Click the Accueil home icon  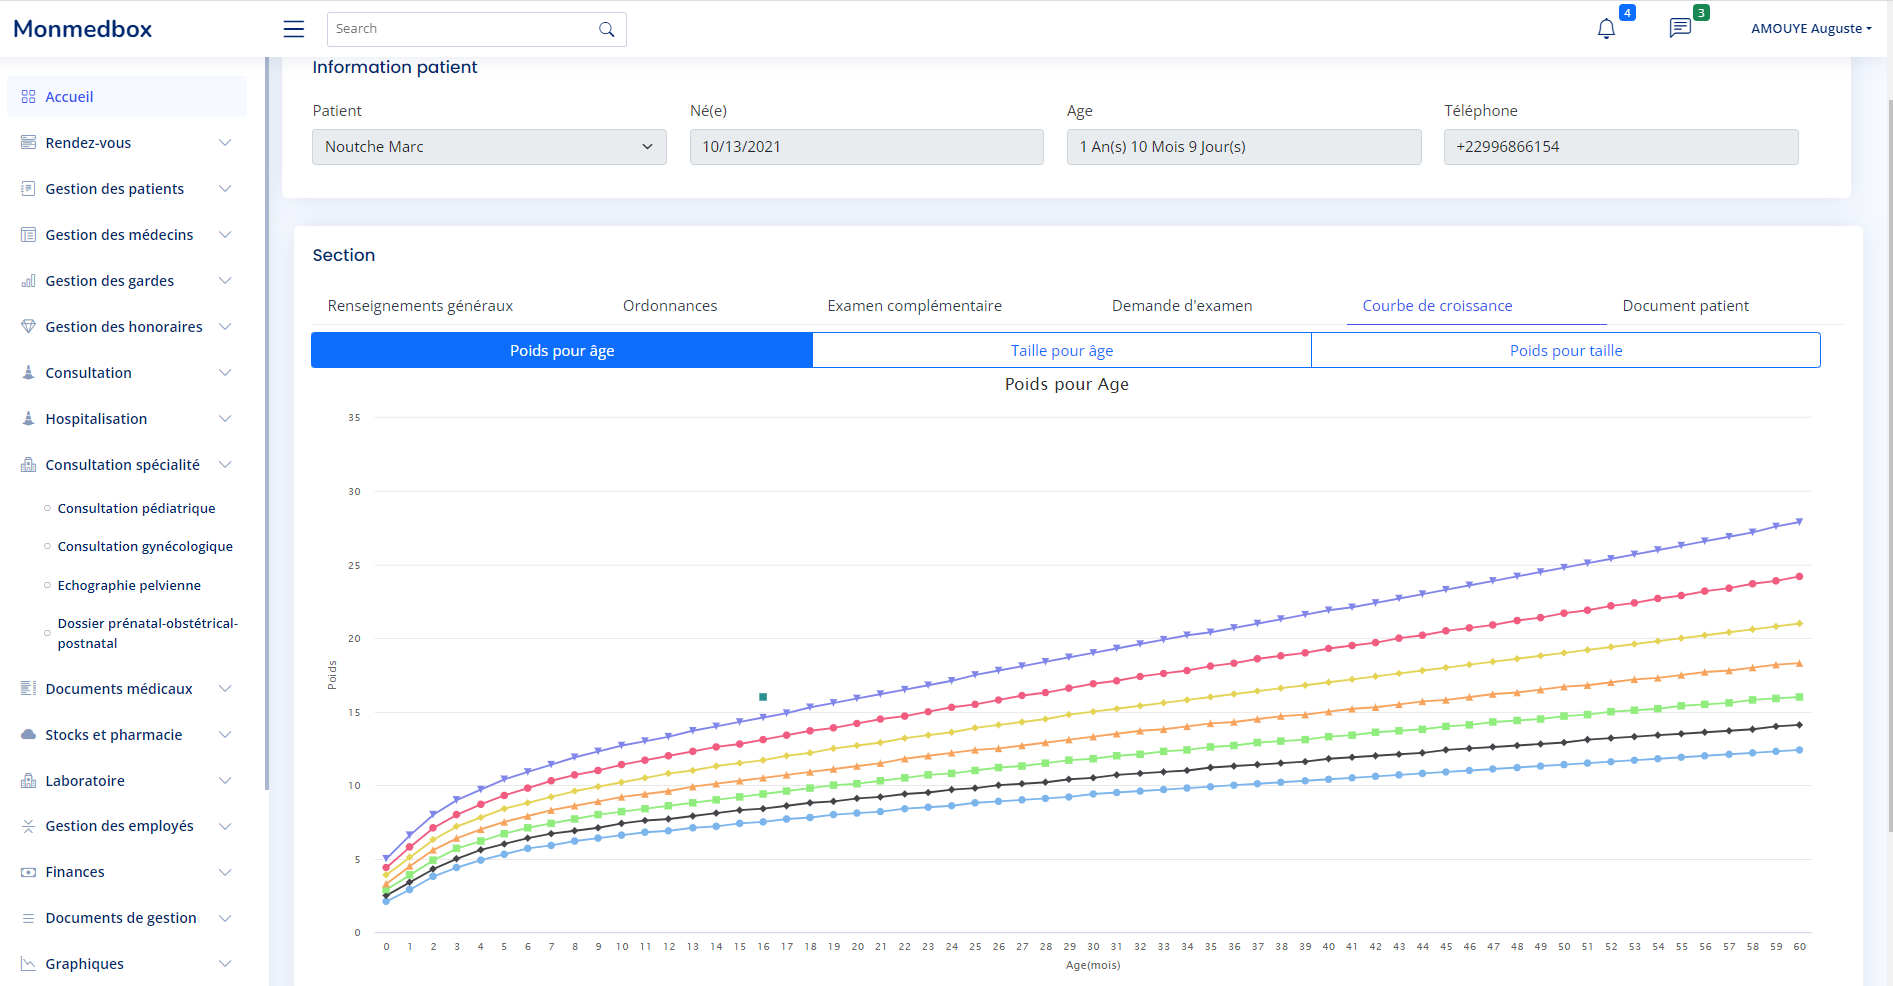point(28,97)
